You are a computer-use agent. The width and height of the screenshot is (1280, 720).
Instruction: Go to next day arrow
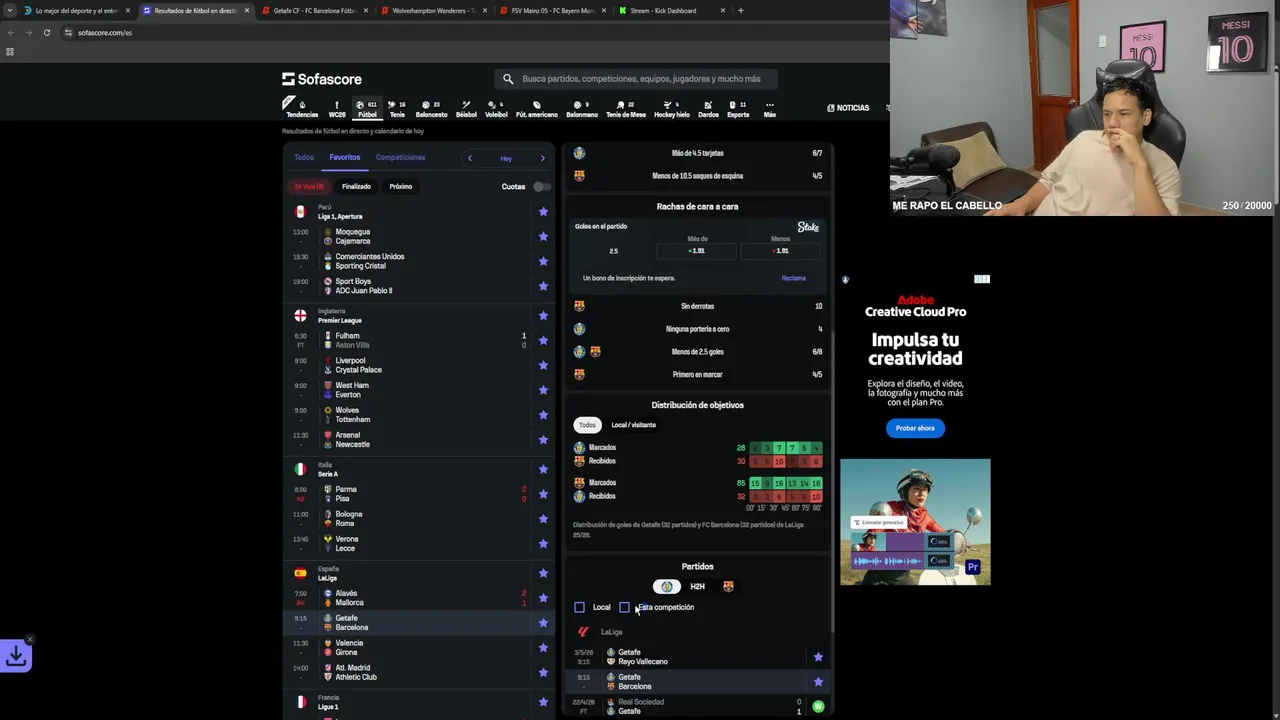(542, 158)
